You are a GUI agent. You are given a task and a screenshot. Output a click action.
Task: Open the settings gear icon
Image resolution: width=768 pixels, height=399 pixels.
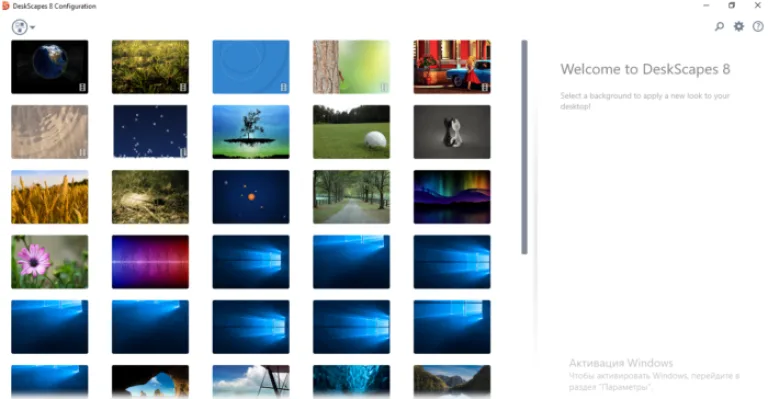[739, 26]
